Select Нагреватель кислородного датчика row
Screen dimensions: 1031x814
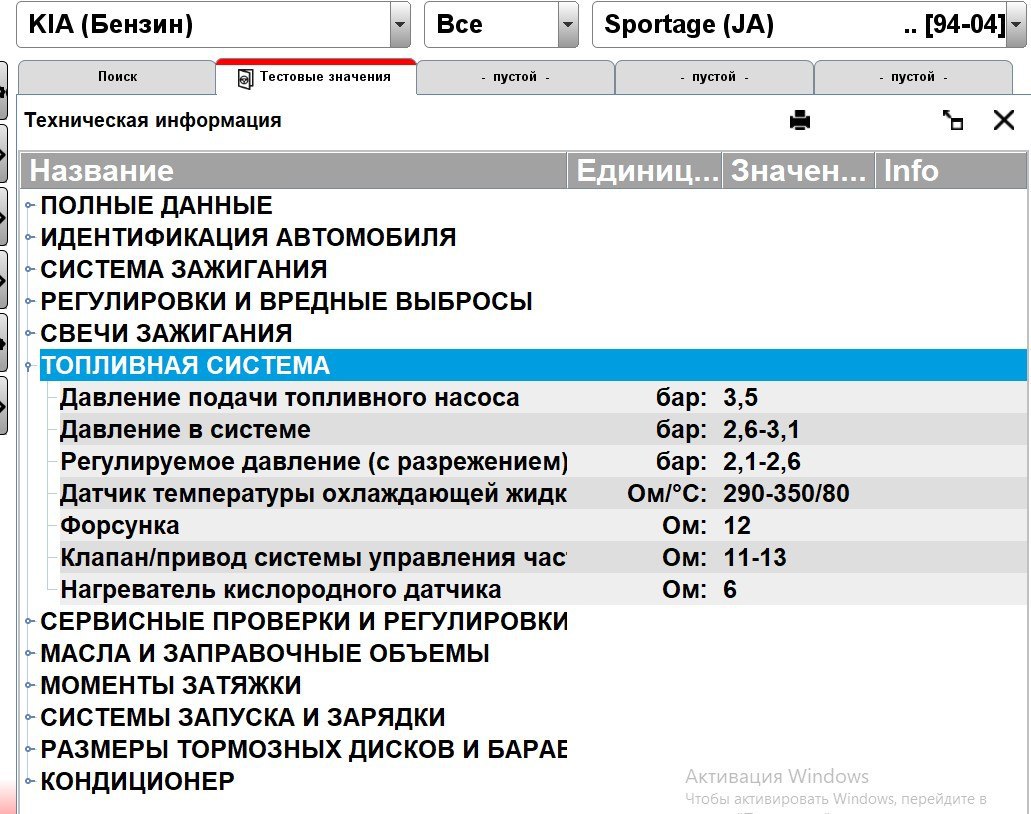tap(542, 589)
